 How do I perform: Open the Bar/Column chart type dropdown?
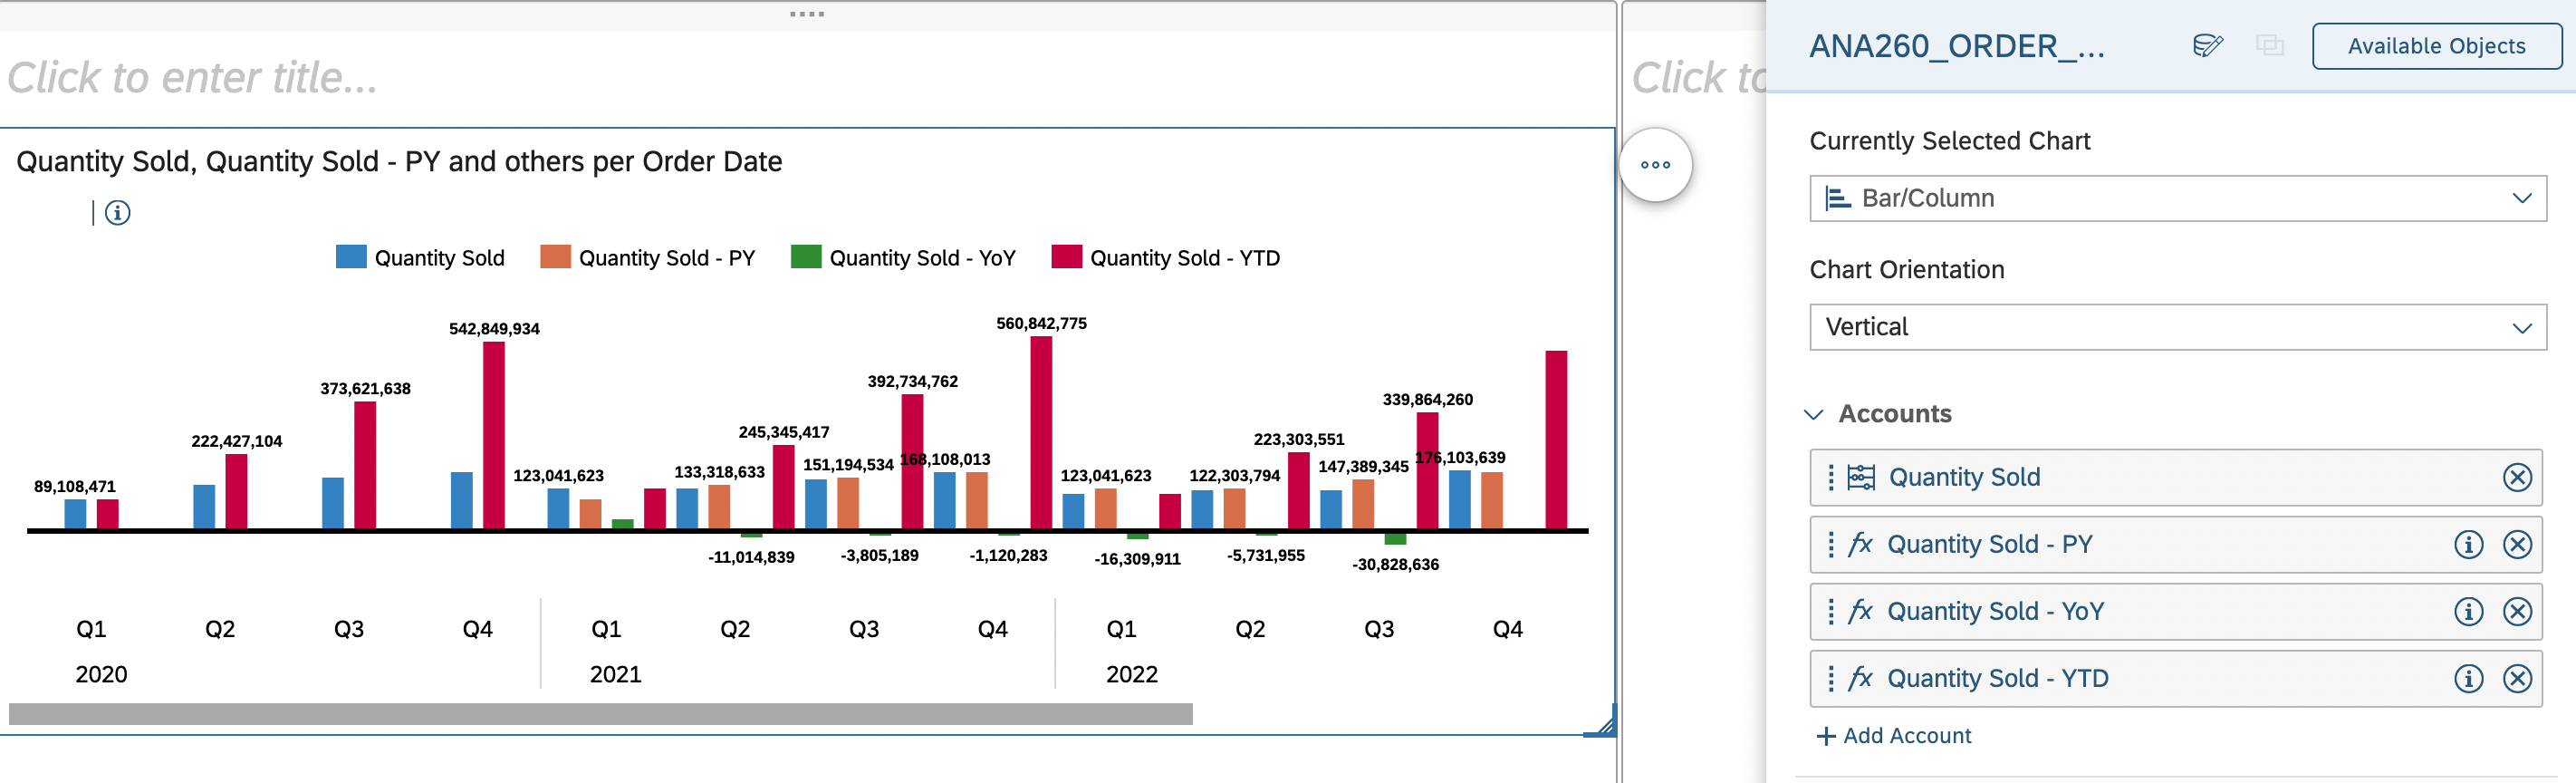[x=2177, y=199]
